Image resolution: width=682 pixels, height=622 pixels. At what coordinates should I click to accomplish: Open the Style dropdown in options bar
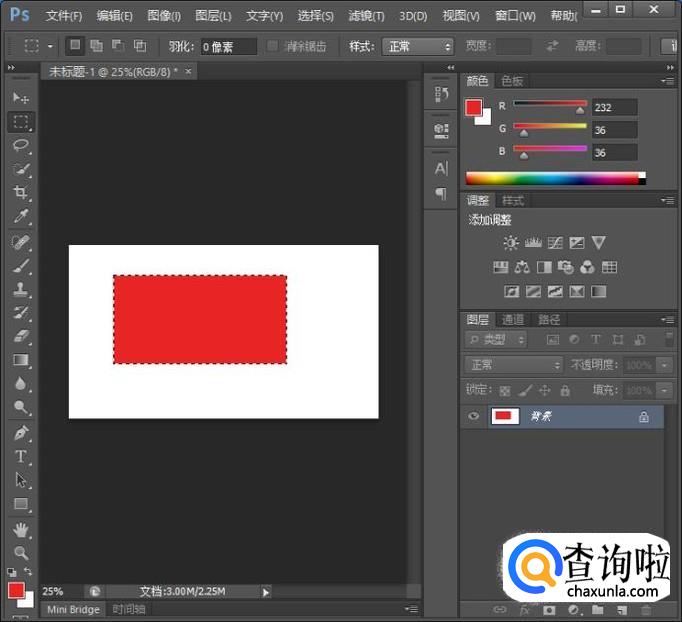pyautogui.click(x=417, y=47)
